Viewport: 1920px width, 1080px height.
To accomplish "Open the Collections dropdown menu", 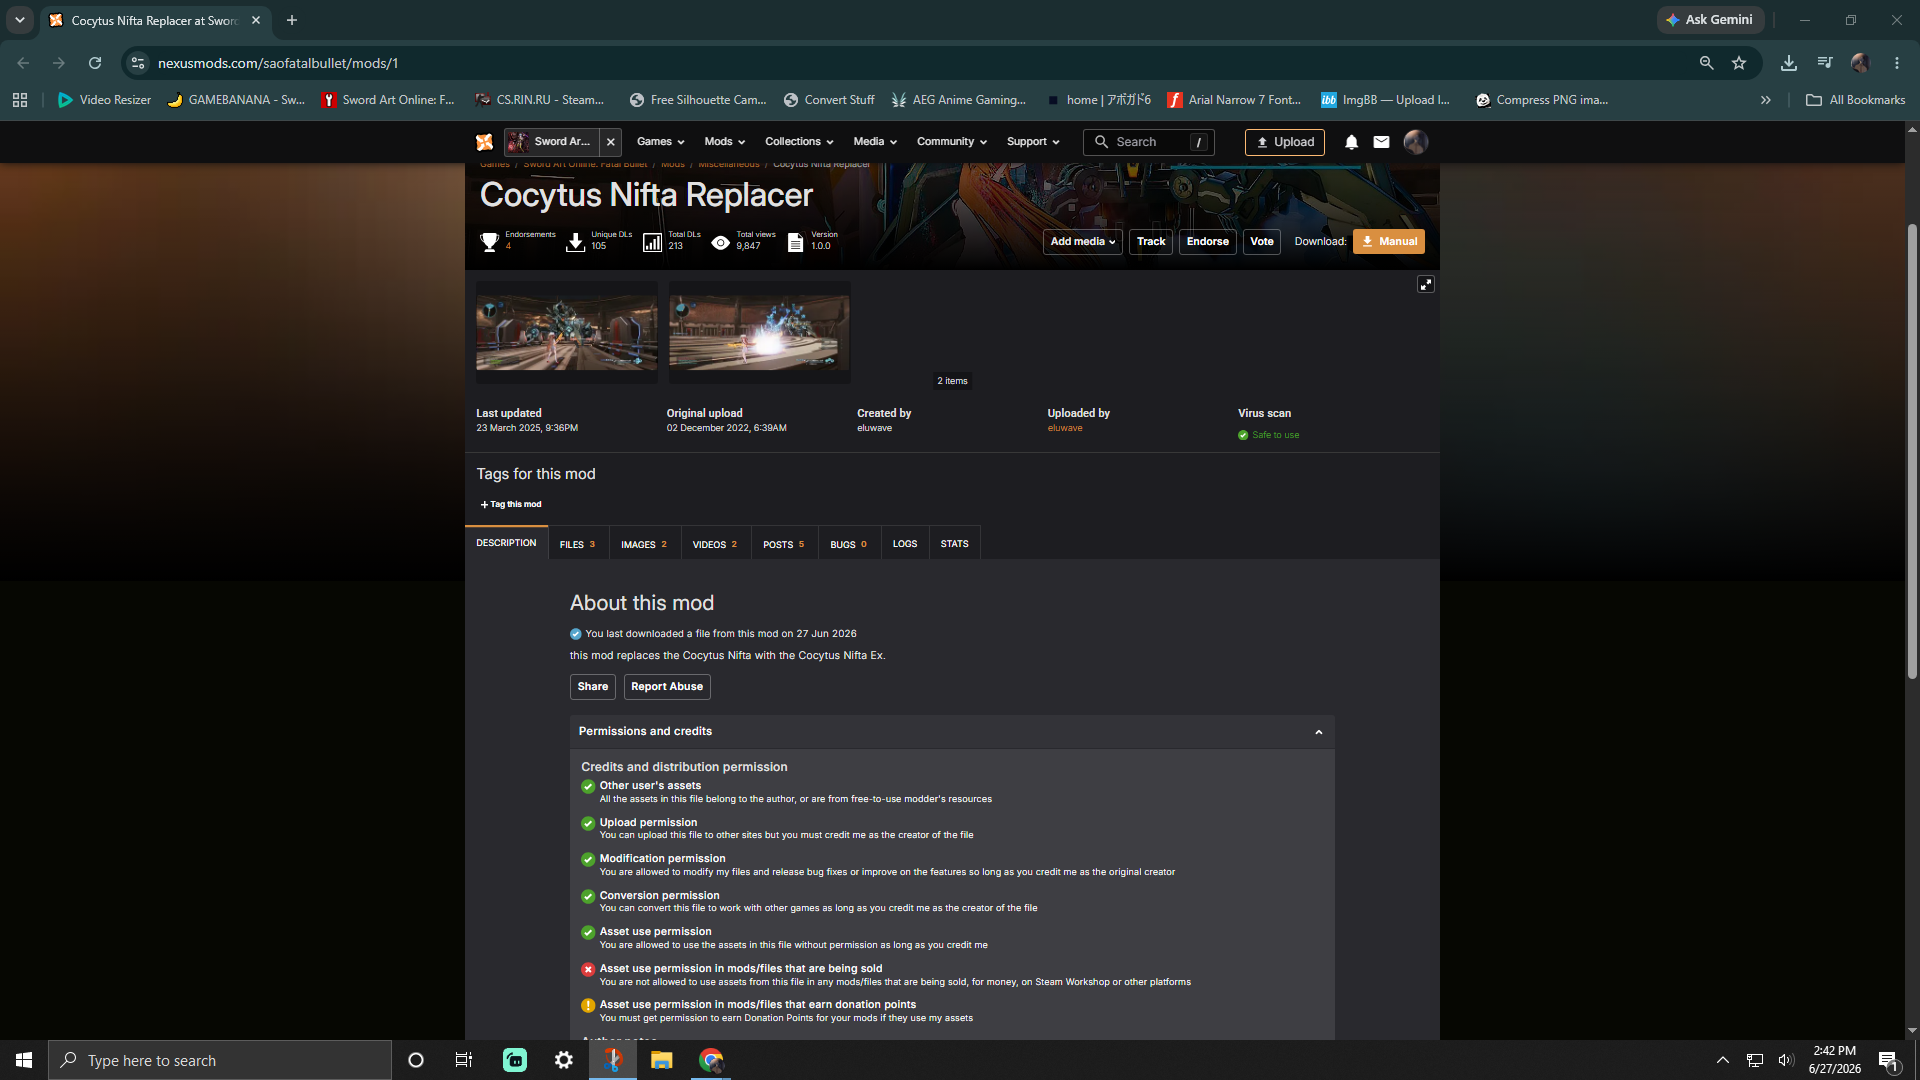I will click(x=799, y=142).
